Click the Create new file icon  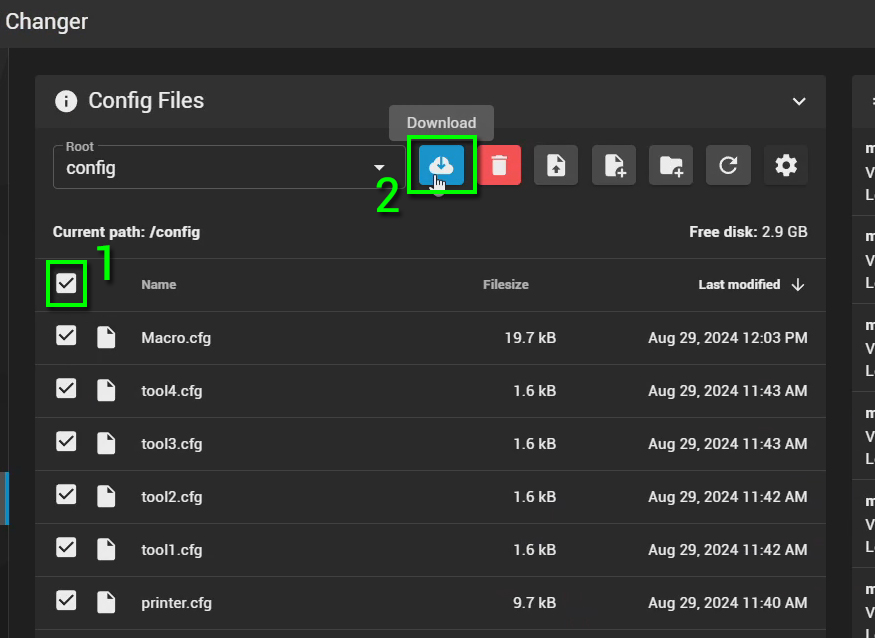[x=614, y=166]
